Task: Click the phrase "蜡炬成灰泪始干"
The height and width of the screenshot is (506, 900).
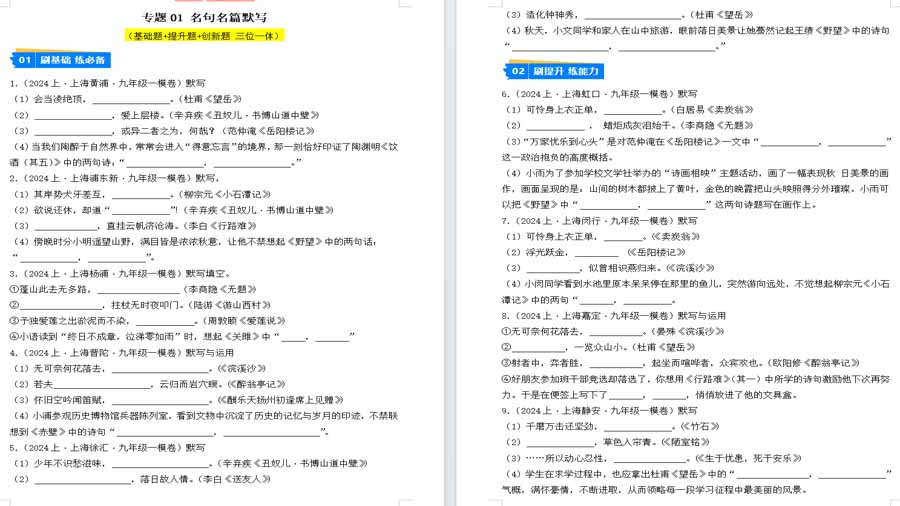Action: point(635,125)
